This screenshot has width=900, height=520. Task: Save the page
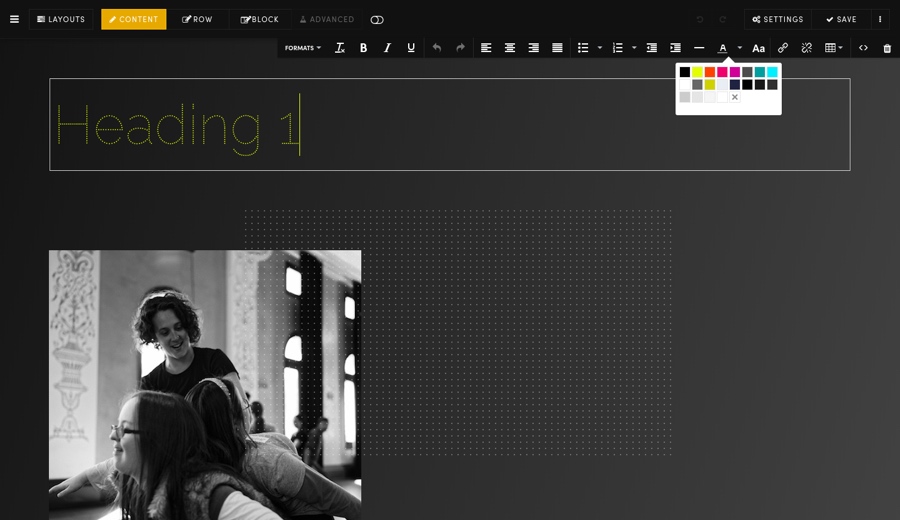click(x=841, y=20)
